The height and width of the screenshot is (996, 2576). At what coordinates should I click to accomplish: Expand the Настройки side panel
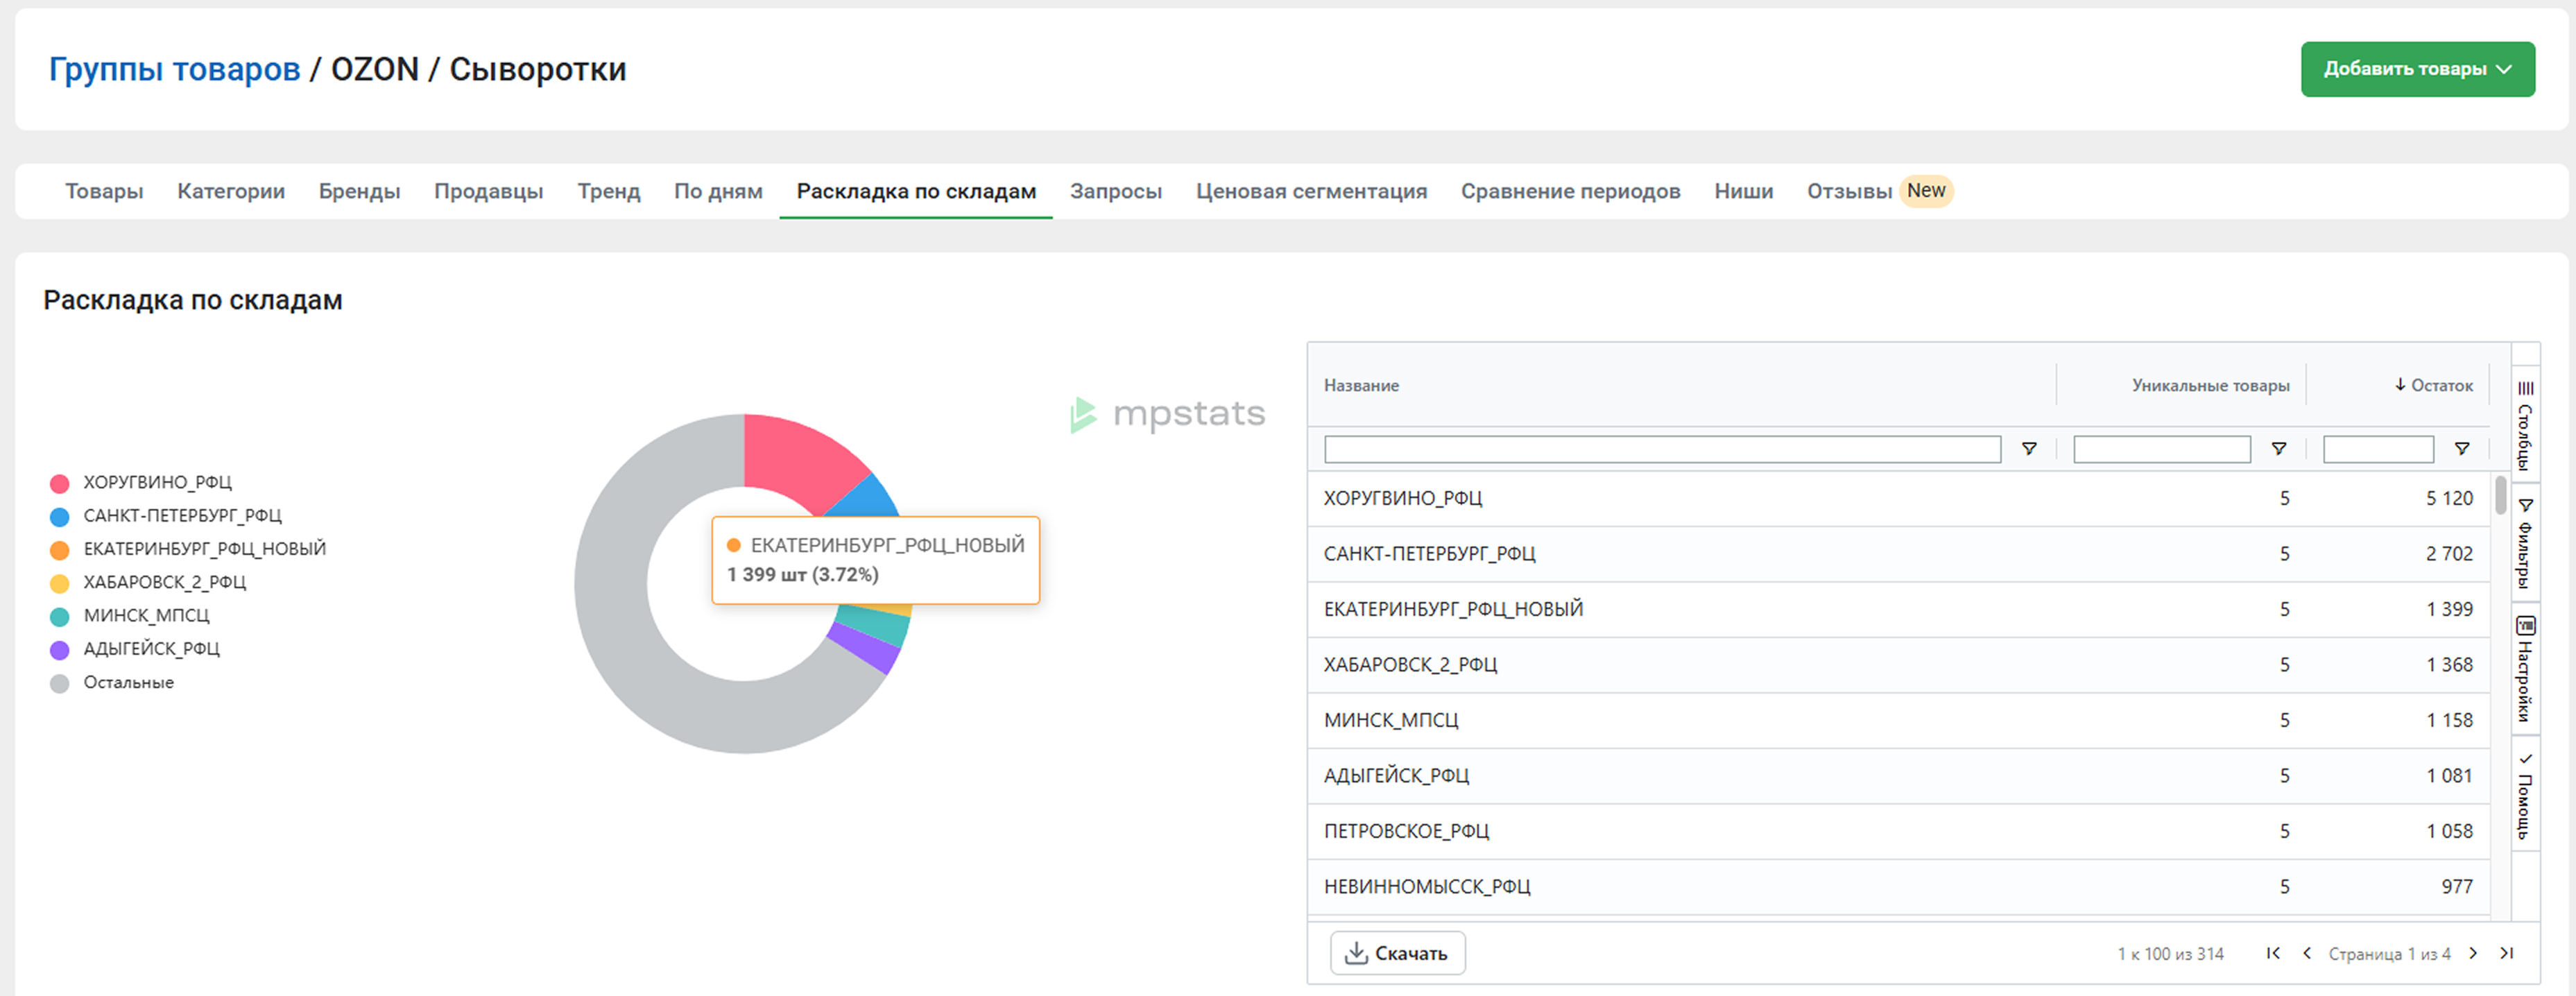pos(2525,669)
